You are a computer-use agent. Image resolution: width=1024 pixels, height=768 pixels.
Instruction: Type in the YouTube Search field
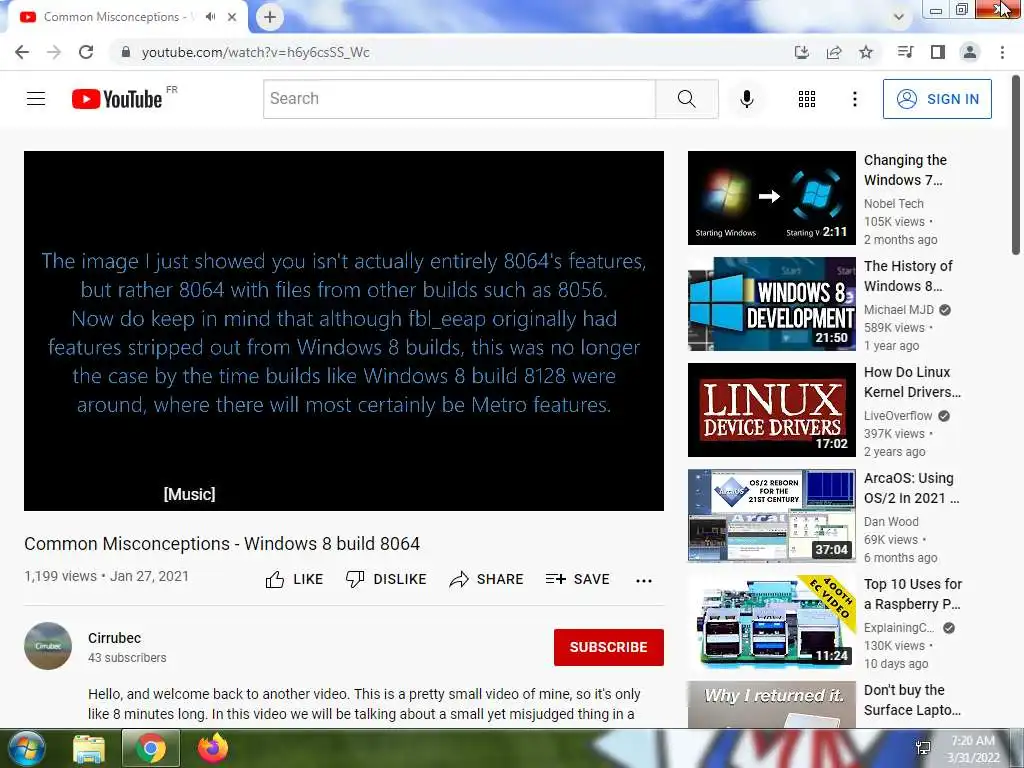pos(459,99)
